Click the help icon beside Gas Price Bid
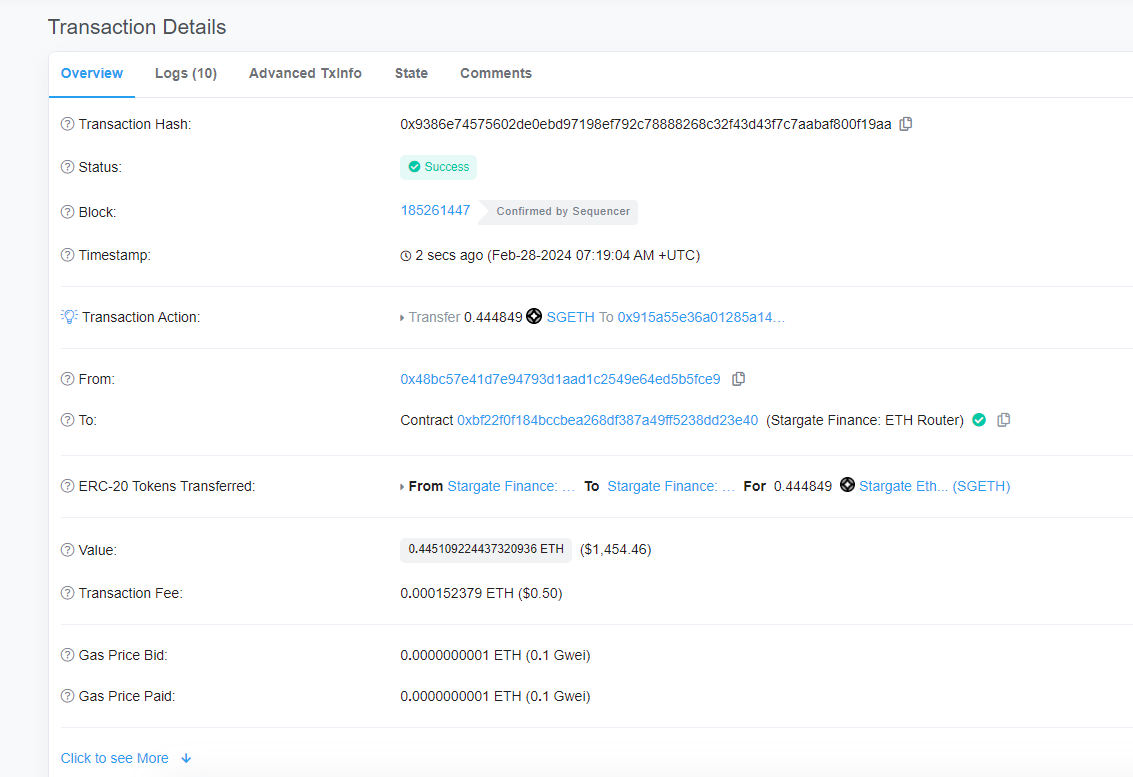The height and width of the screenshot is (777, 1133). (x=67, y=655)
